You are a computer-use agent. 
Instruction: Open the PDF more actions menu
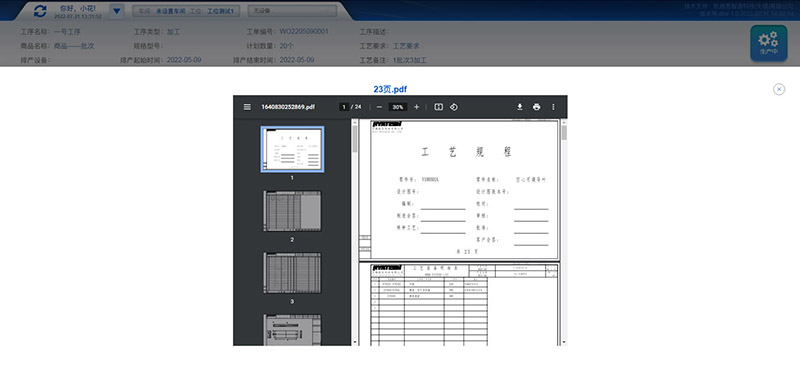[x=553, y=107]
